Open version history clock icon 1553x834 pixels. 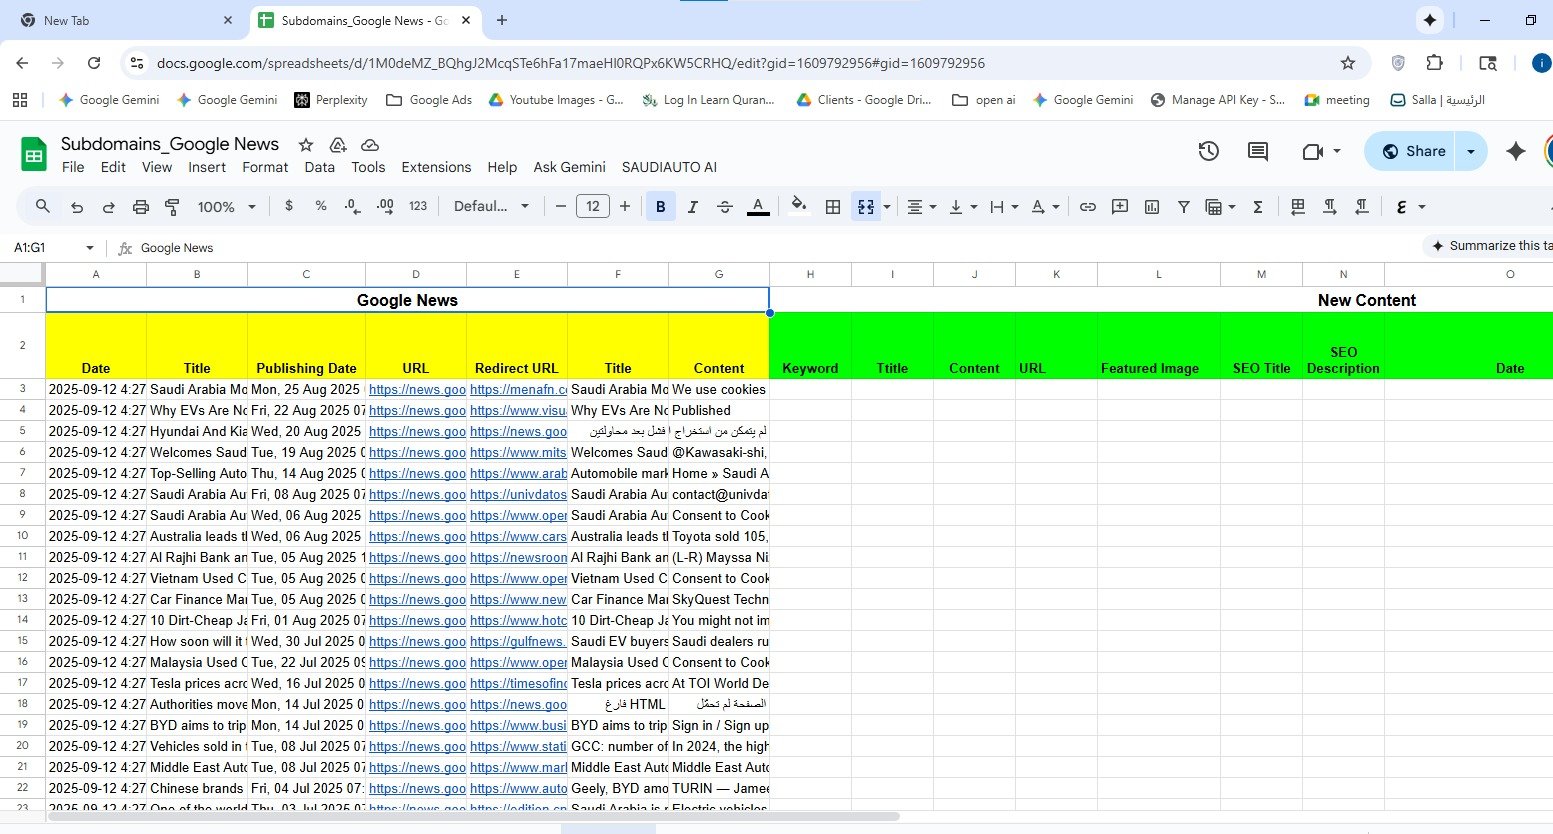pos(1208,151)
